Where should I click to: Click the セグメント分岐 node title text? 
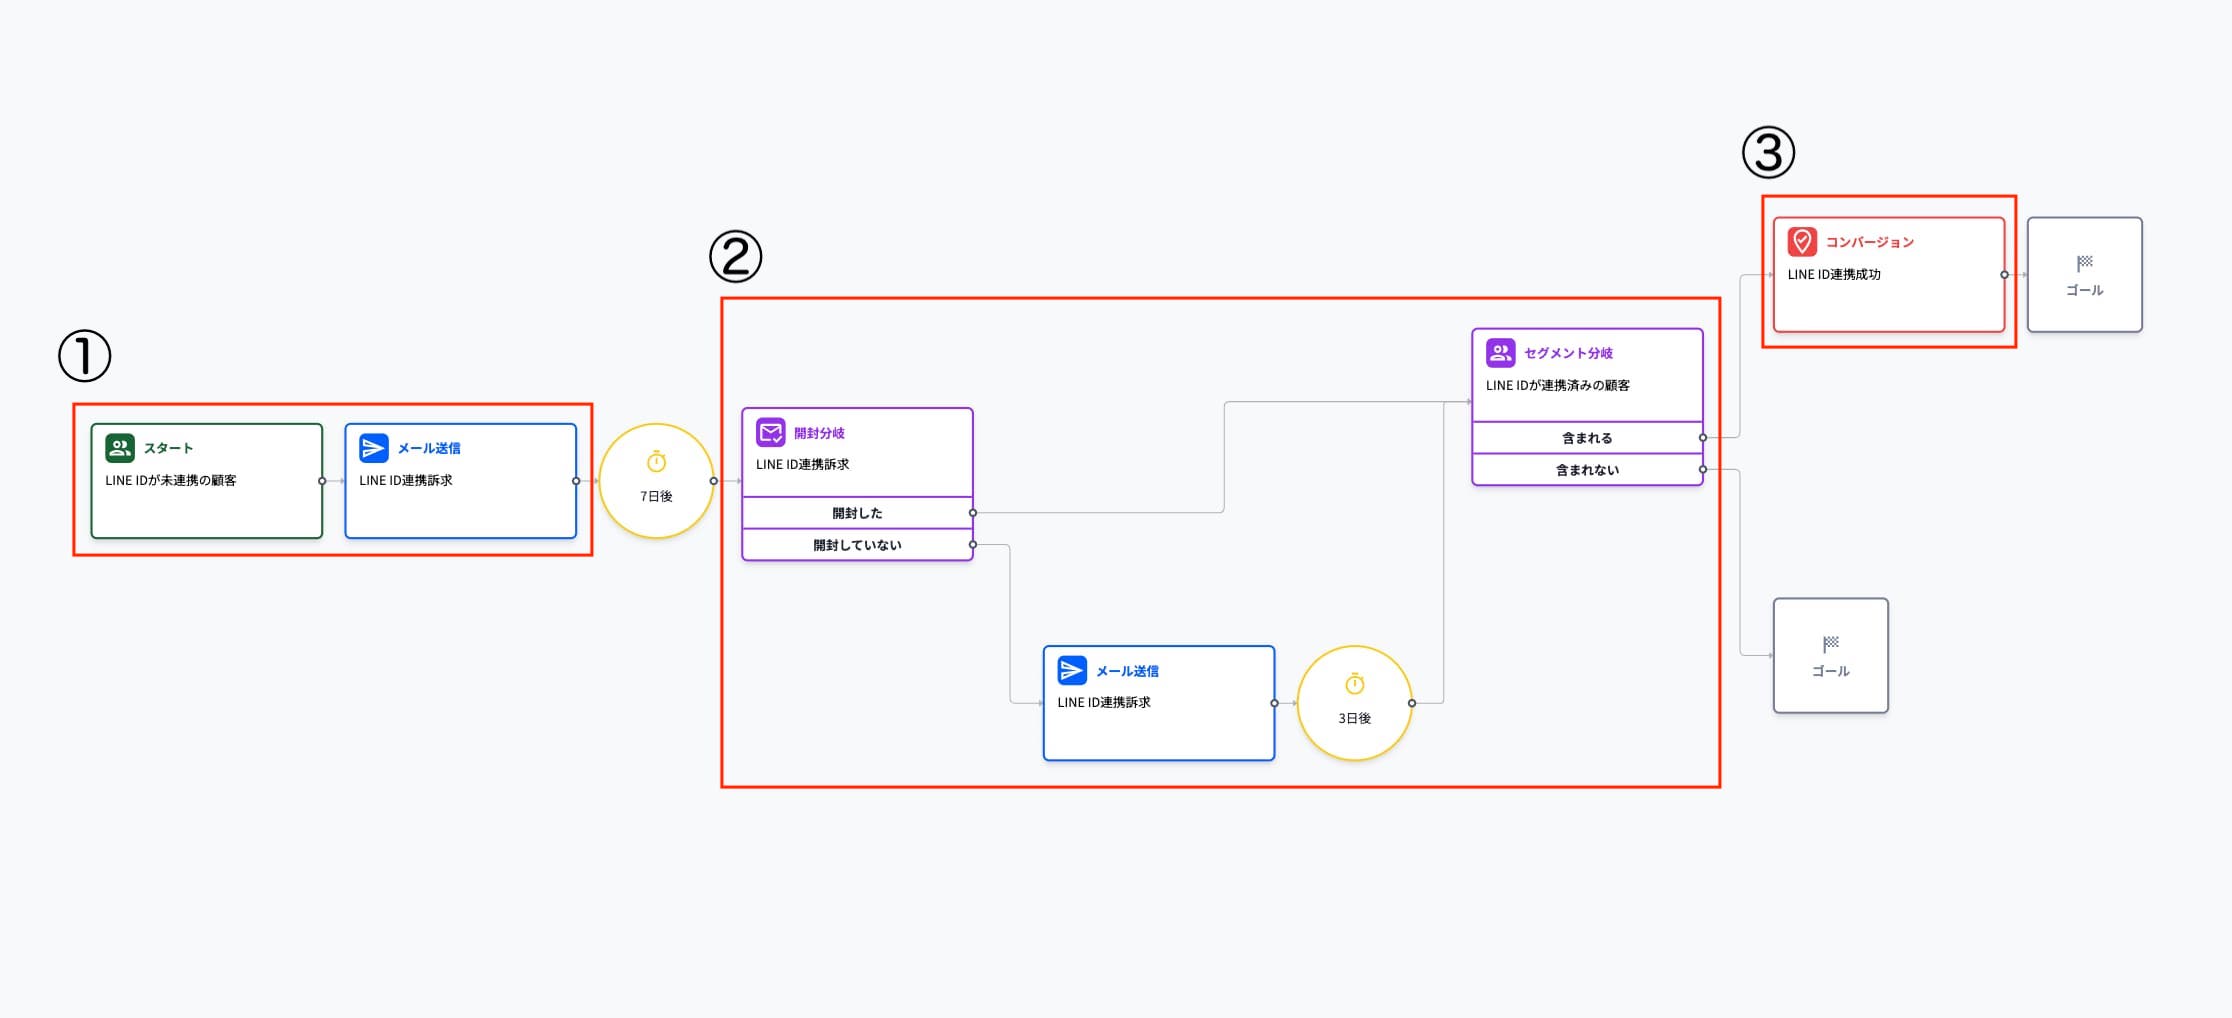pyautogui.click(x=1567, y=353)
